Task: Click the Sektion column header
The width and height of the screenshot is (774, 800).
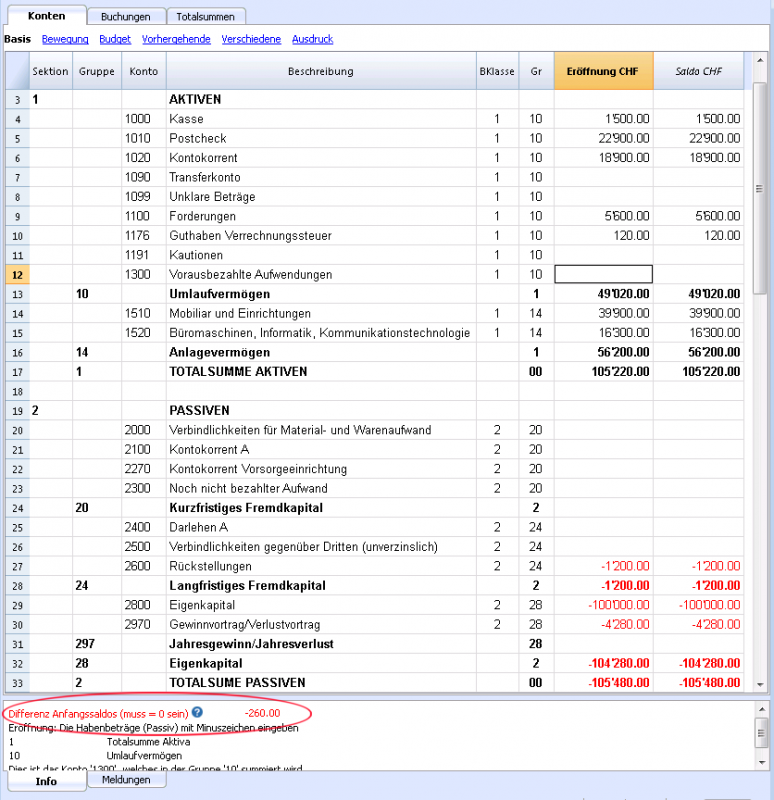Action: tap(50, 71)
